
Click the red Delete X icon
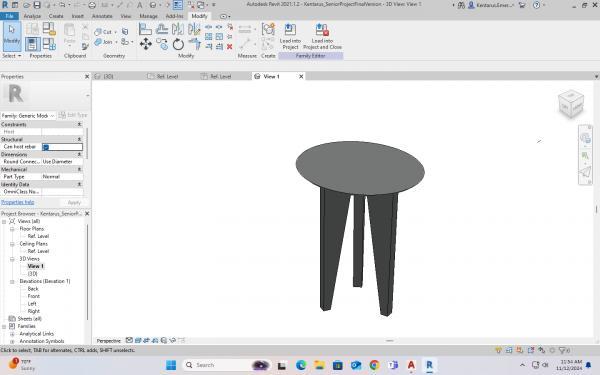[230, 47]
